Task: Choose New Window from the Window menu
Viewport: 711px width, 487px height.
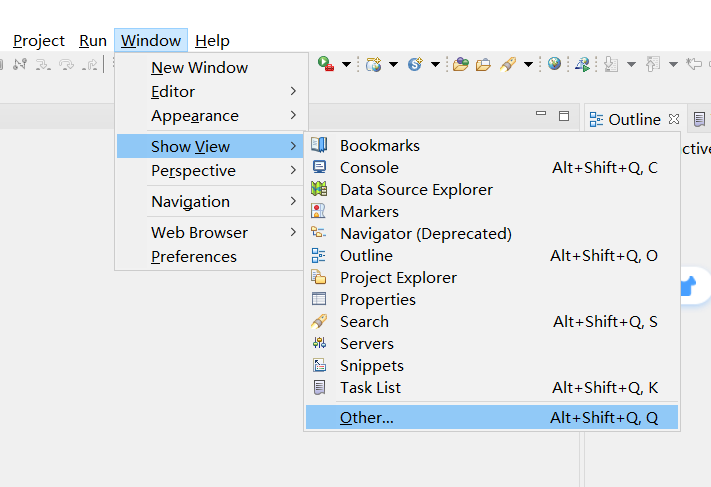Action: pos(212,68)
